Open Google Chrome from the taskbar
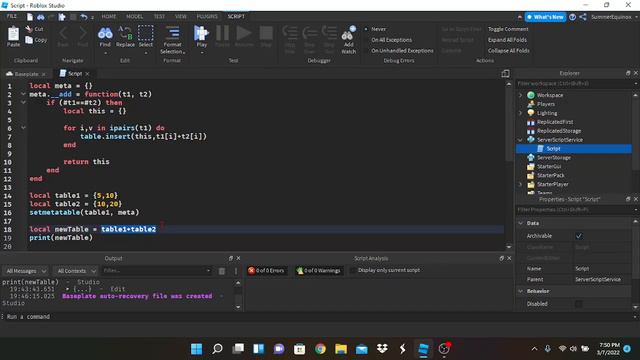This screenshot has width=640, height=360. point(320,349)
